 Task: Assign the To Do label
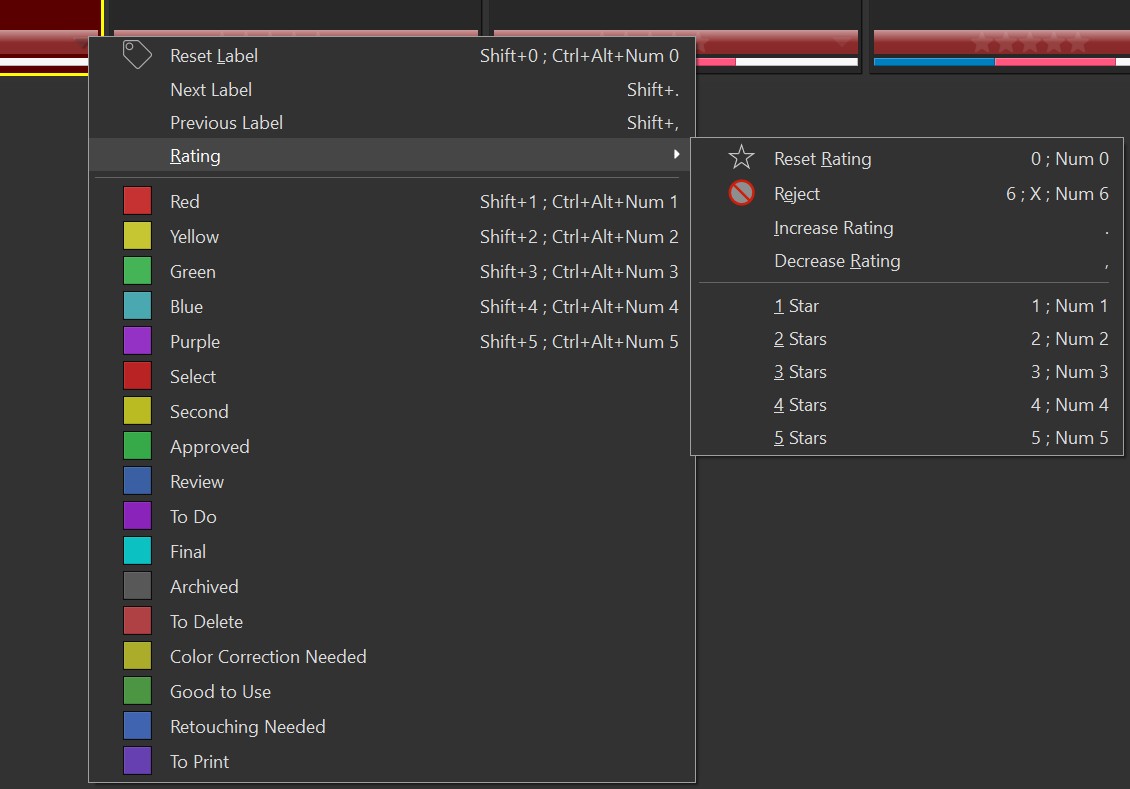pos(391,516)
